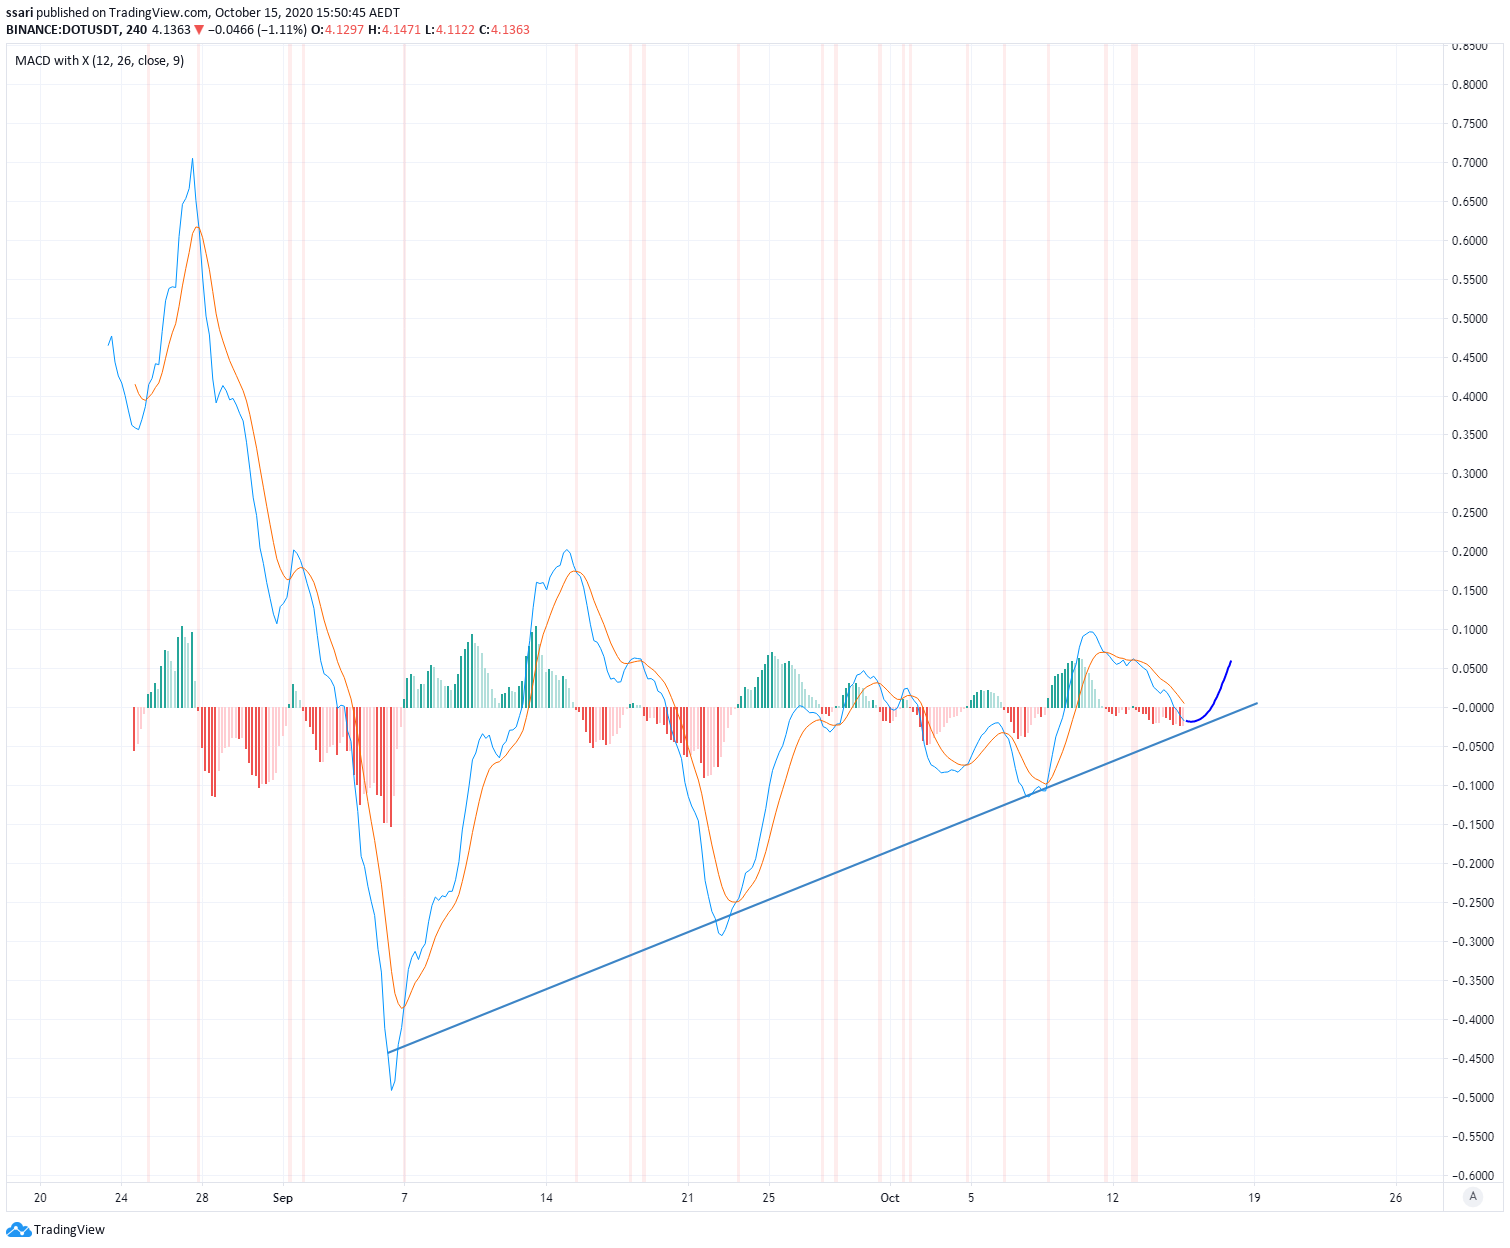Click the TradingView logo icon
Image resolution: width=1510 pixels, height=1248 pixels.
pyautogui.click(x=18, y=1229)
